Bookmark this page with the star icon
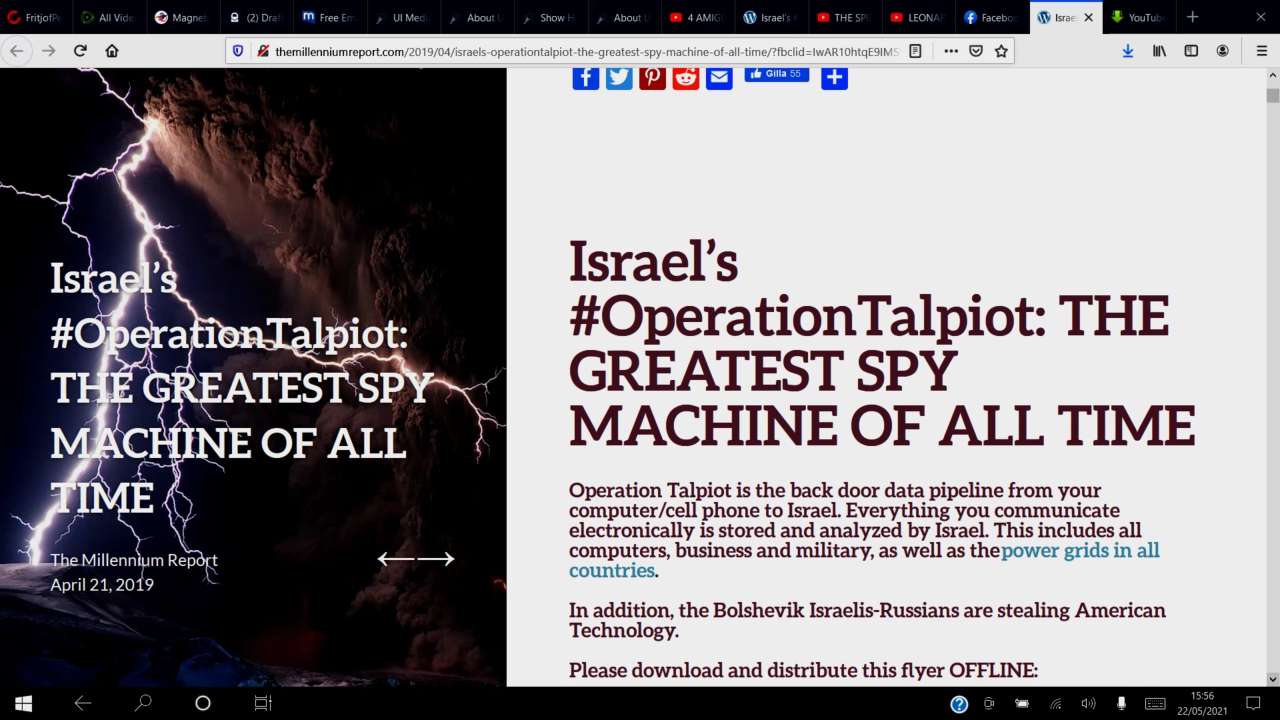The image size is (1280, 720). (x=1001, y=51)
